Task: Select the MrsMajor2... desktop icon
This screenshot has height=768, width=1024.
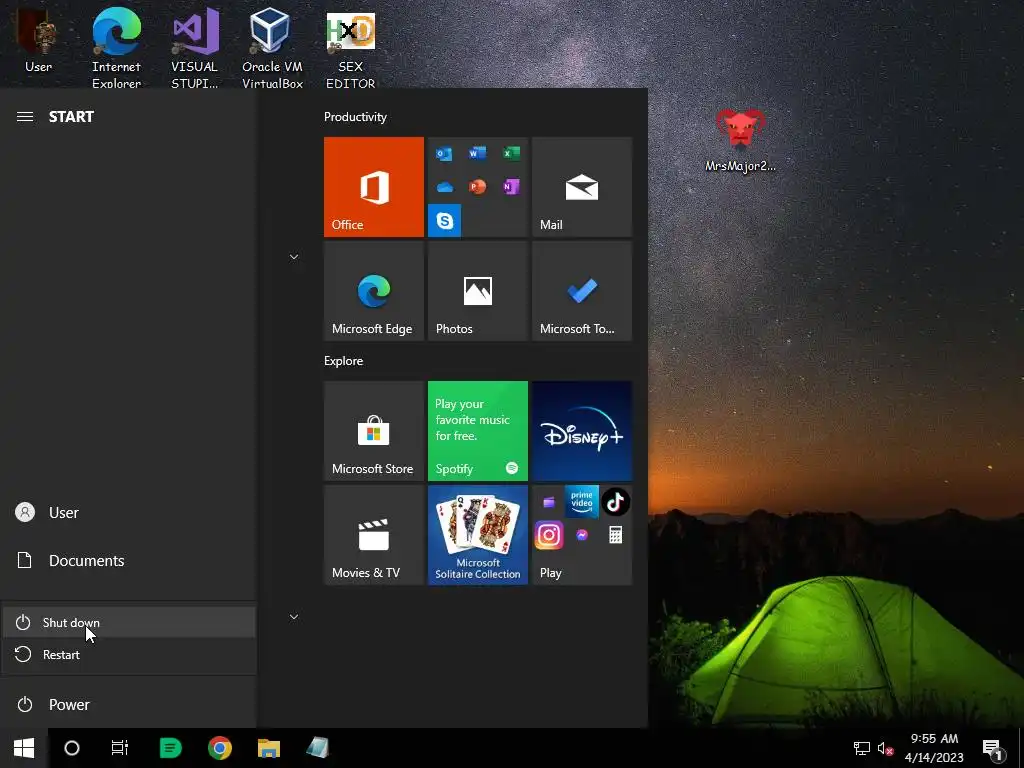Action: (740, 140)
